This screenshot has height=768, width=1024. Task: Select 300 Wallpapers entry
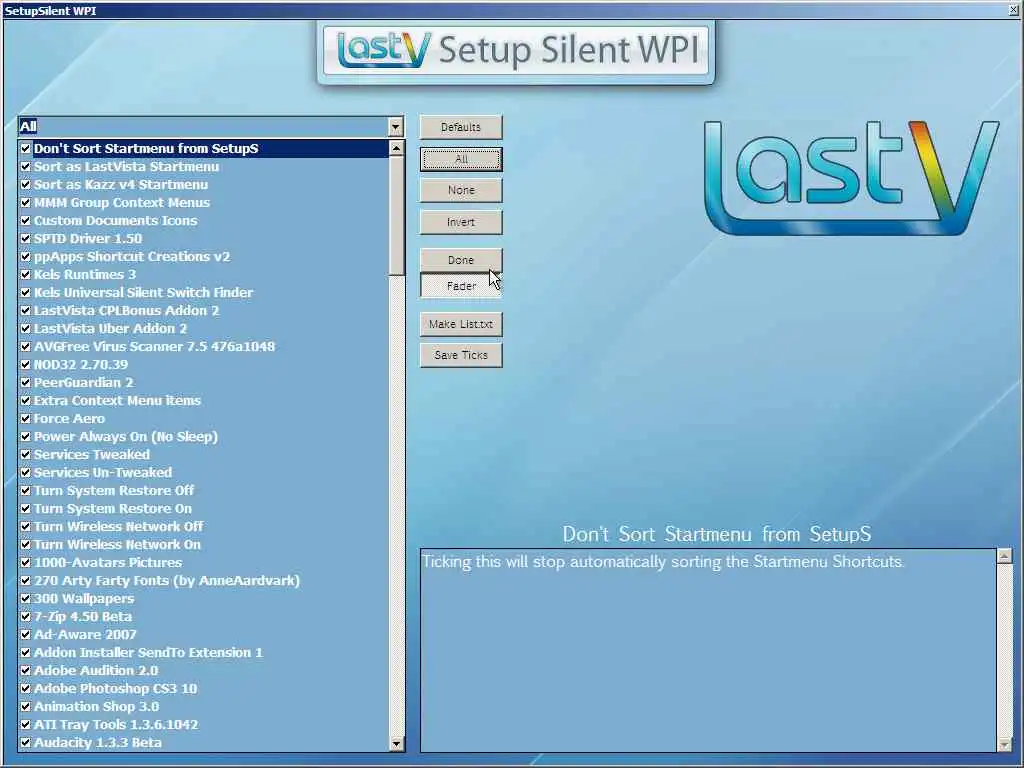[x=84, y=599]
